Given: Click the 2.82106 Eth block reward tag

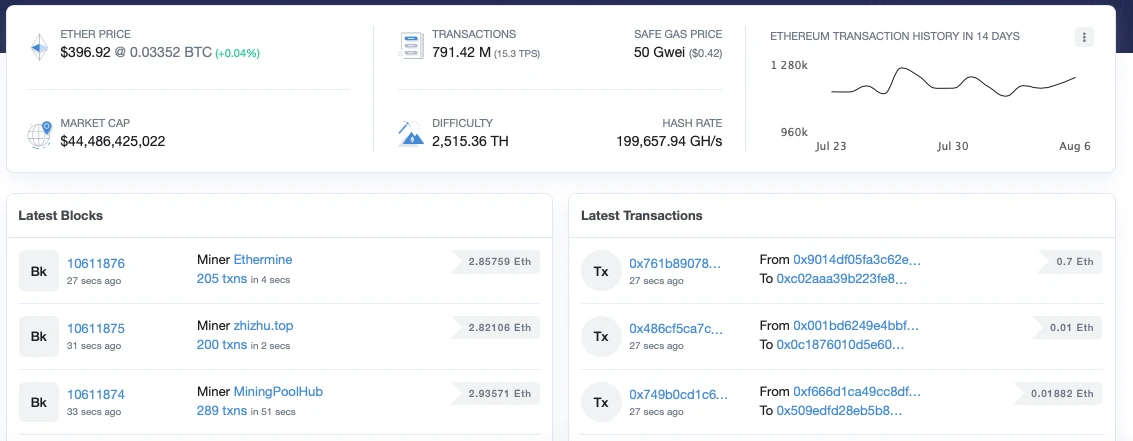Looking at the screenshot, I should pyautogui.click(x=496, y=327).
